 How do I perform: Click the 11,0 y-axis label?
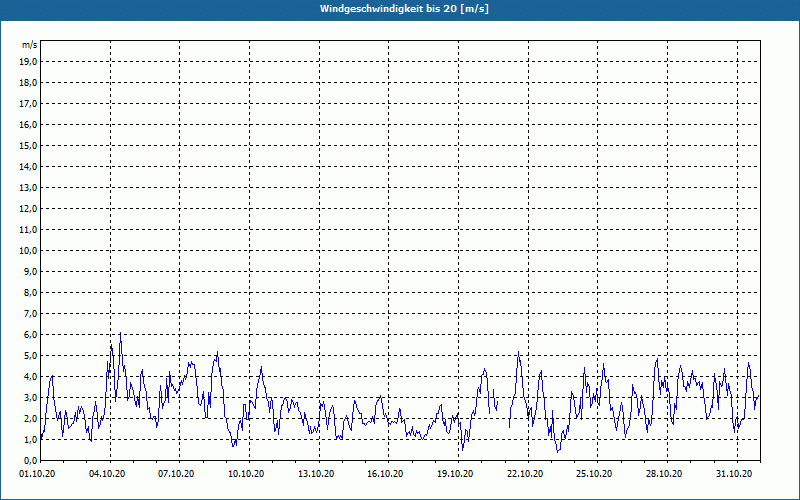point(28,230)
